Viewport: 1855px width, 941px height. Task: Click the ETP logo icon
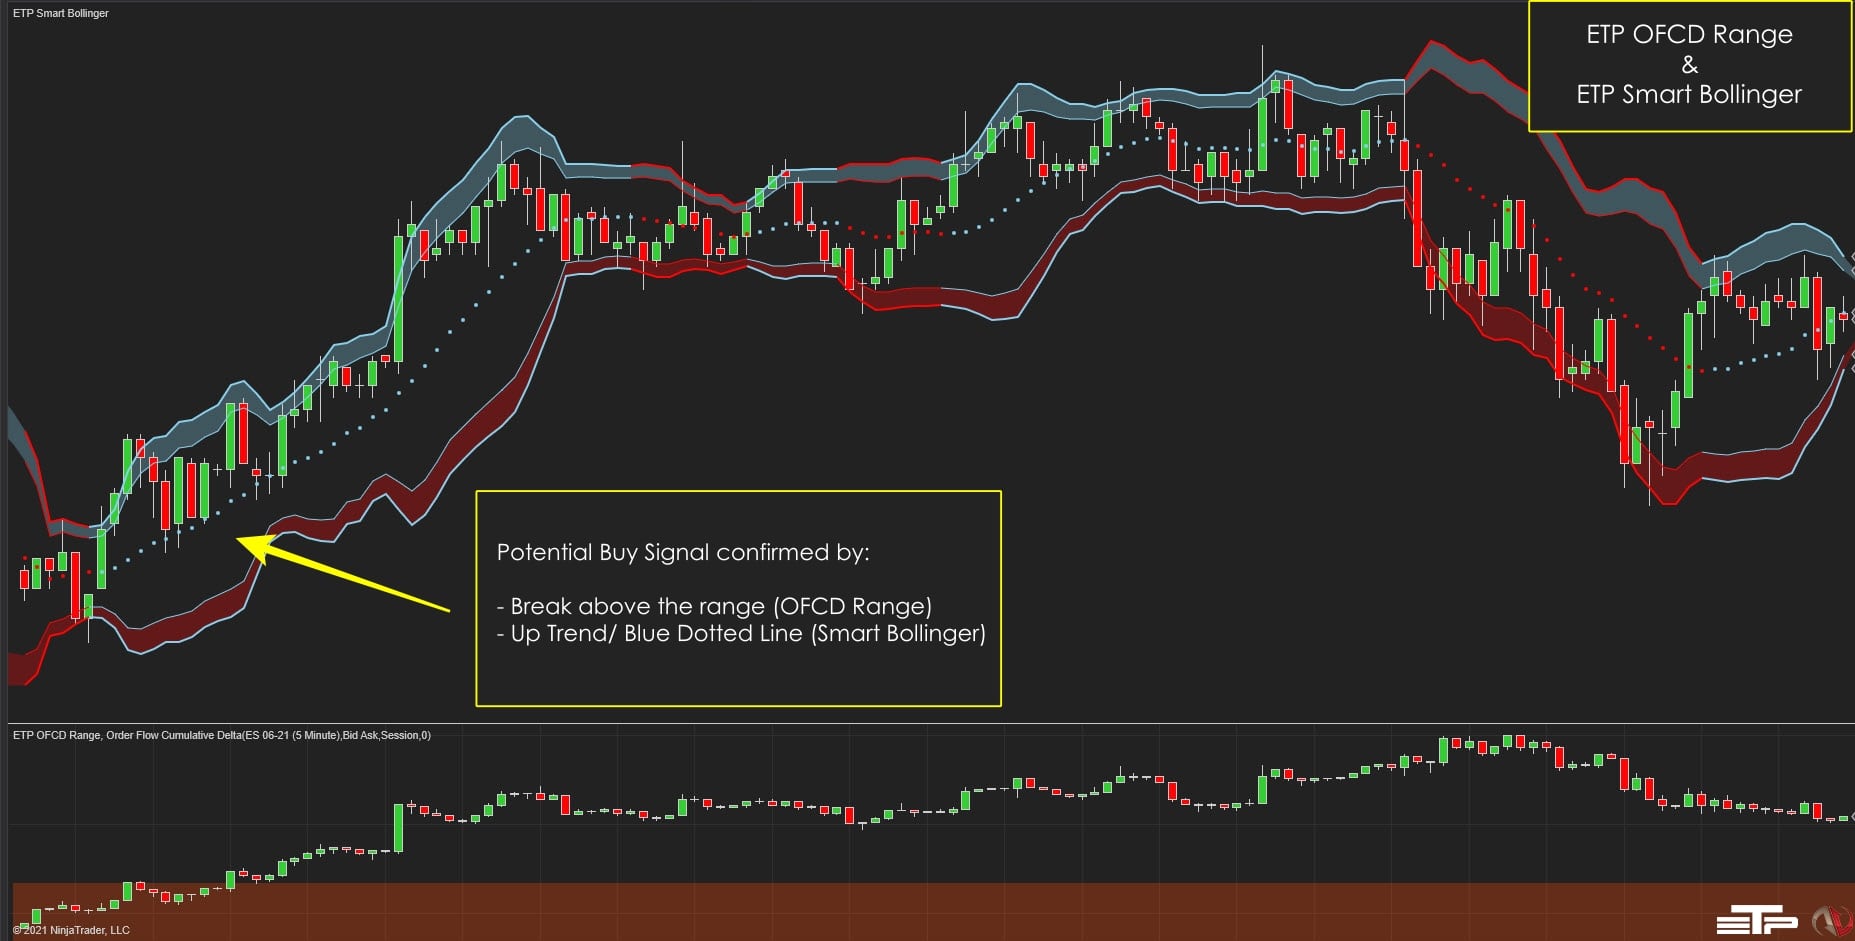[1757, 919]
